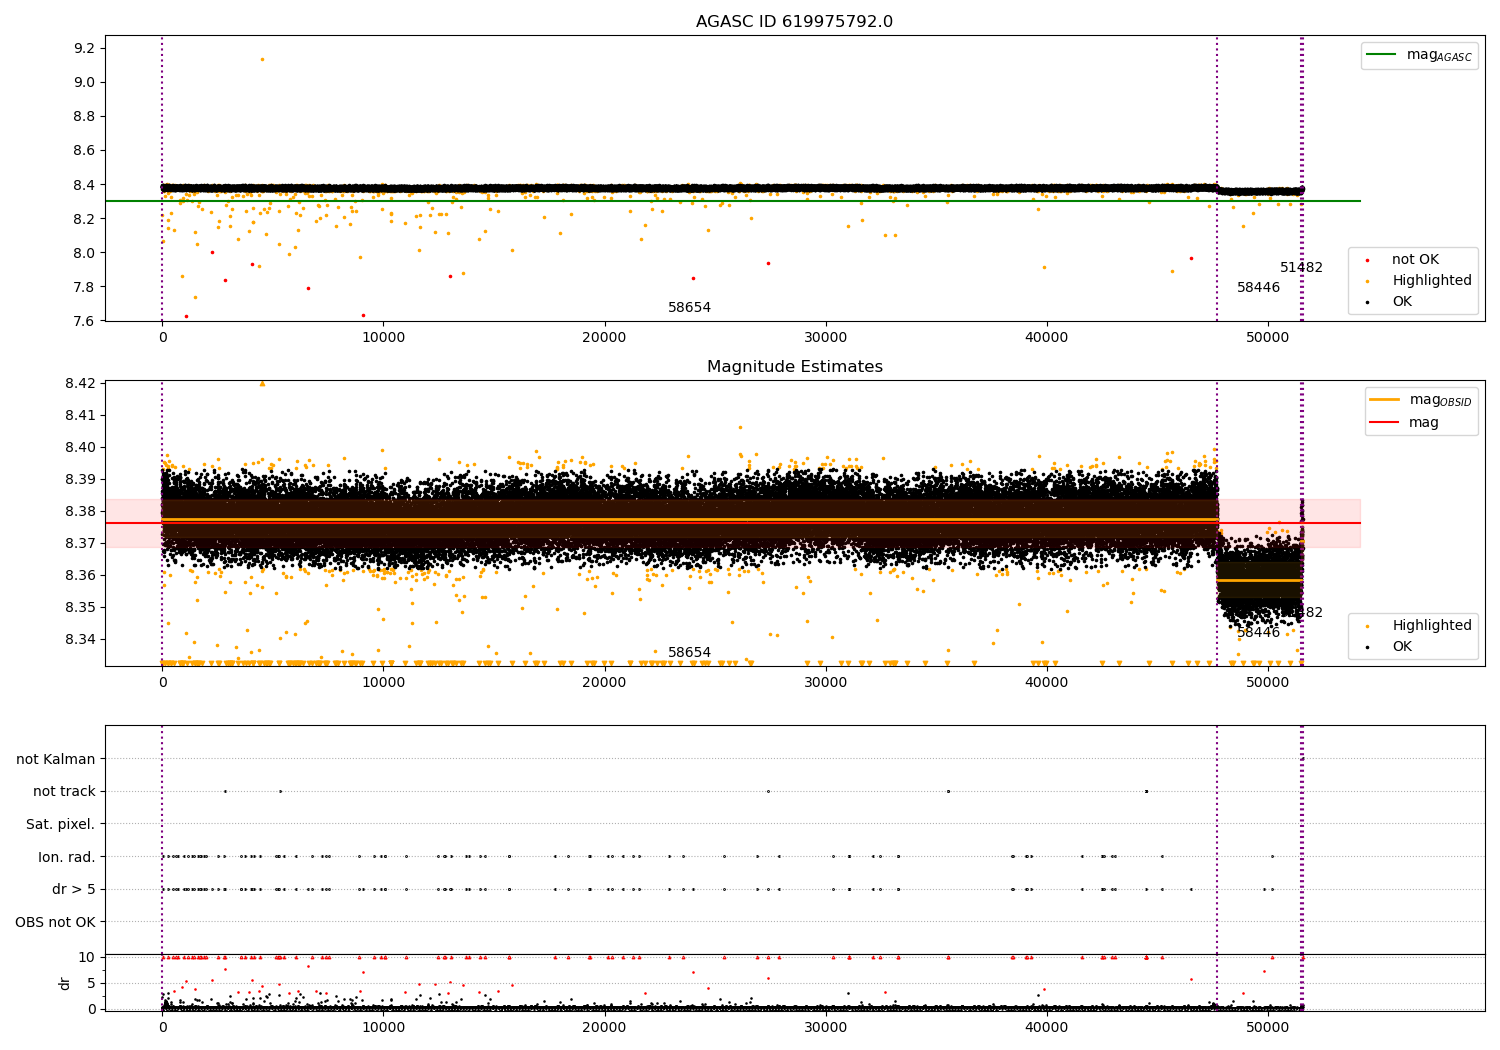The image size is (1500, 1050).
Task: Click the "not Kalman" row label
Action: (x=56, y=760)
